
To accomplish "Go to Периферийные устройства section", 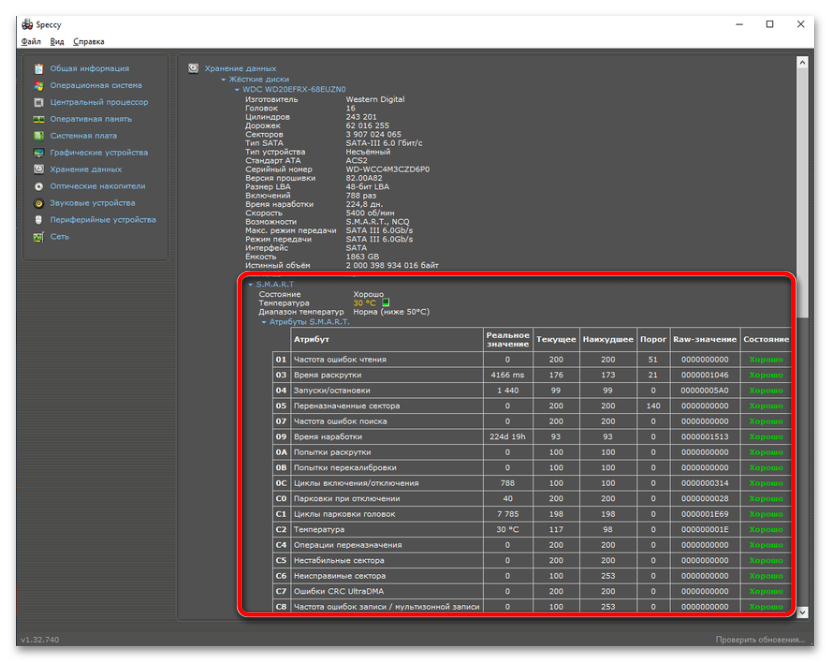I will 103,220.
